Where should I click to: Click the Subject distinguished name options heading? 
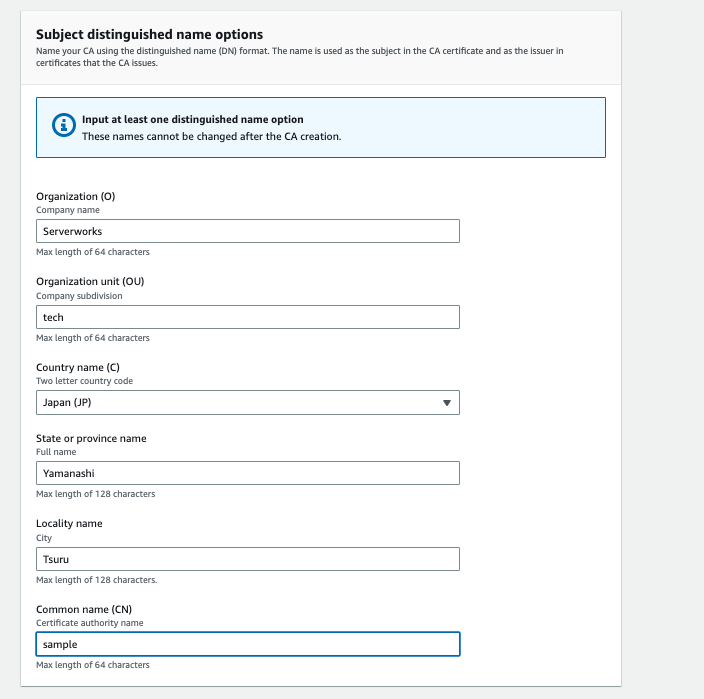pos(150,35)
